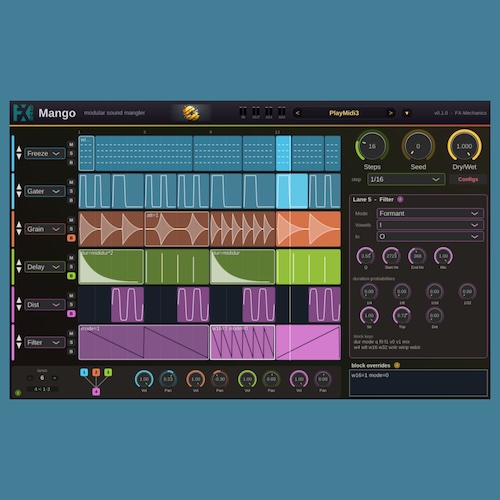Toggle the B button on Dist lane

71,314
